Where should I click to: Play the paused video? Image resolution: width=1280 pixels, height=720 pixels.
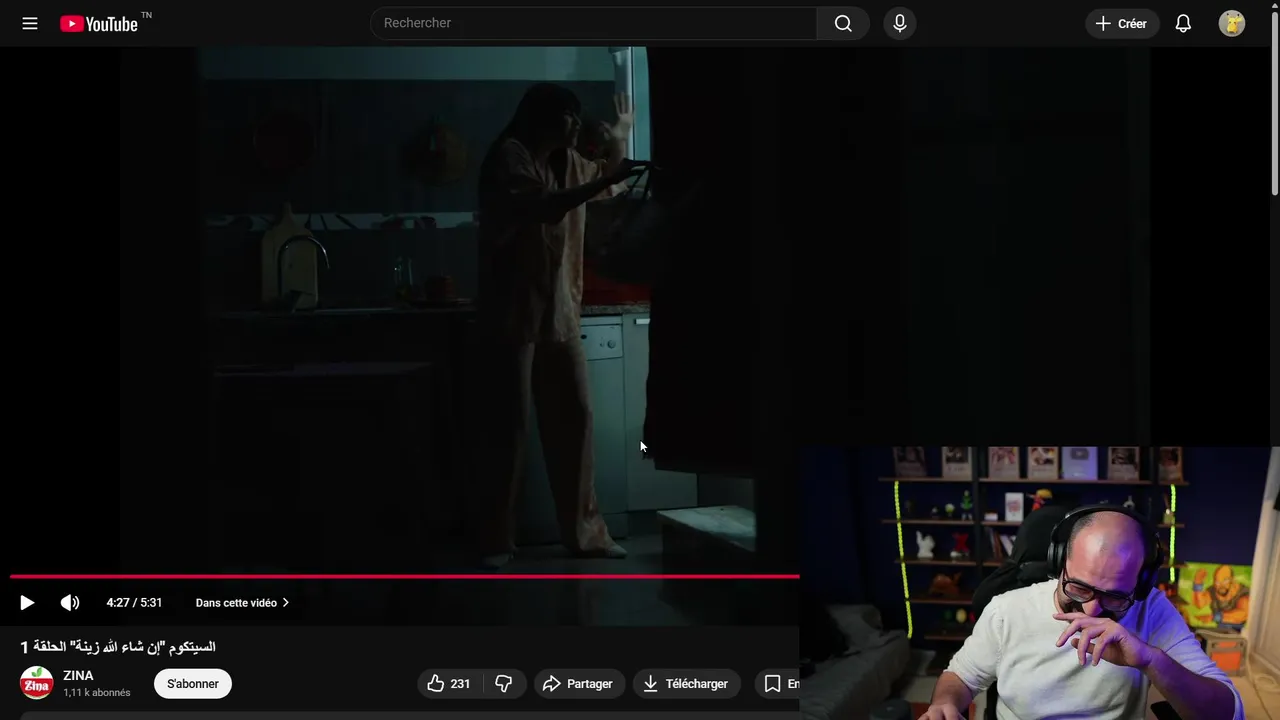[27, 602]
